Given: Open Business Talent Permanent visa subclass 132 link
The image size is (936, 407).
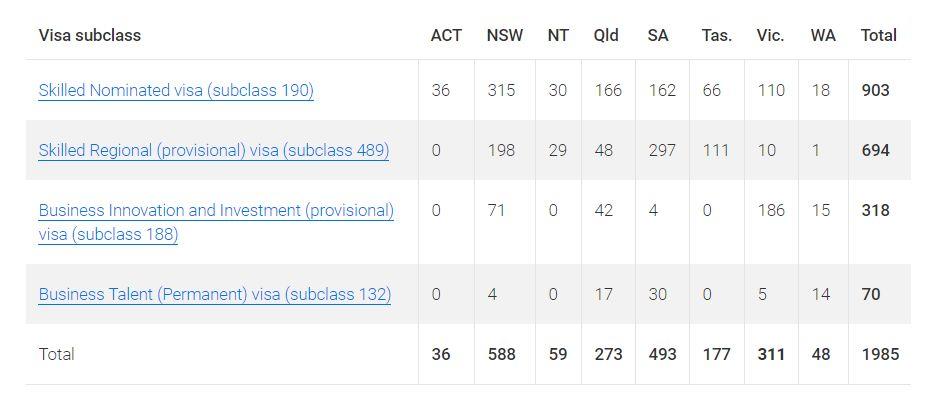Looking at the screenshot, I should coord(215,294).
